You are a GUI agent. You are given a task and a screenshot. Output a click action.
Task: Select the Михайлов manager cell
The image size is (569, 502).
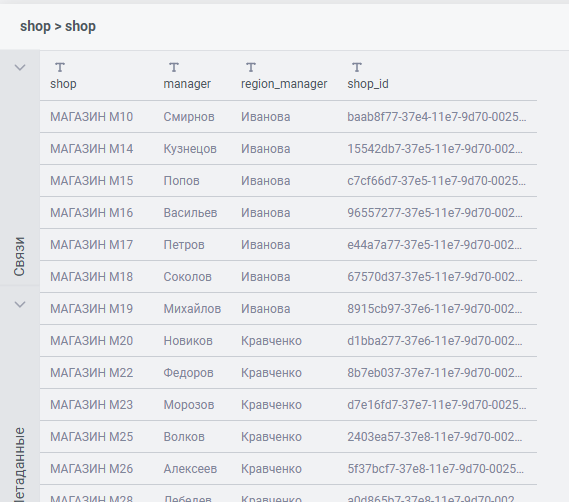192,309
